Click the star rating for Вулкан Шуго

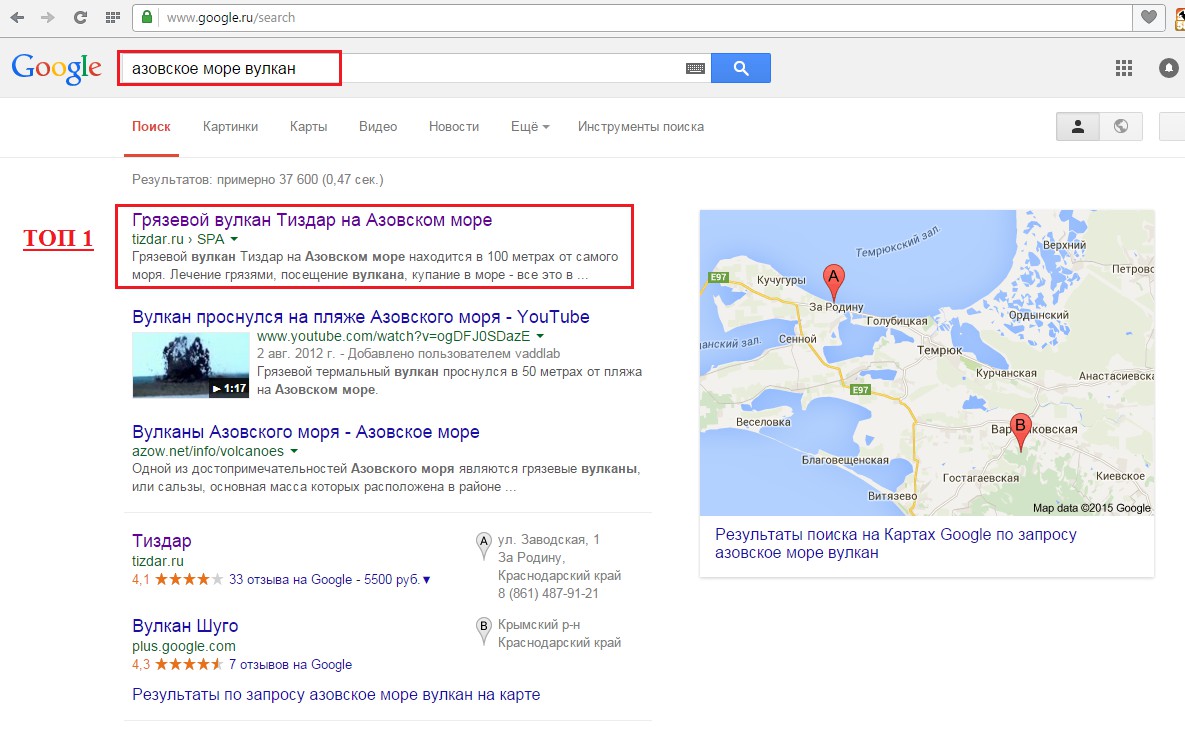(188, 664)
